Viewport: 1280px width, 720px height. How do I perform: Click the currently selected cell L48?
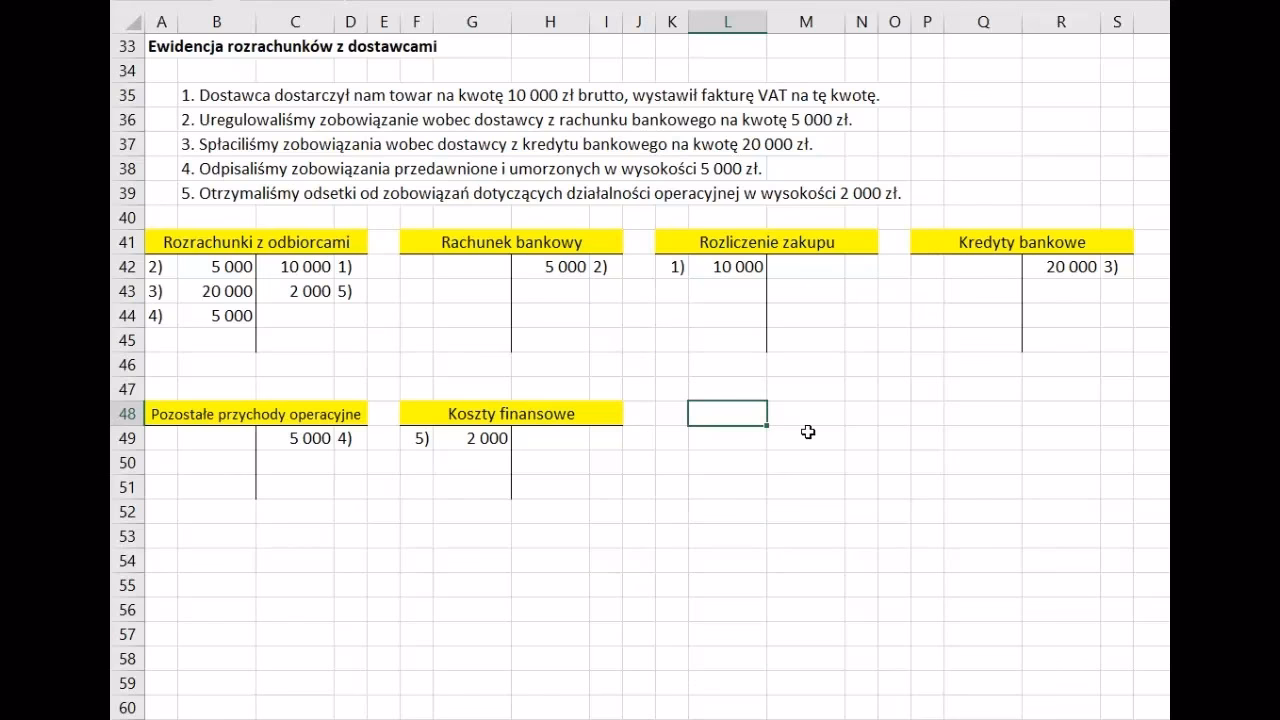727,413
